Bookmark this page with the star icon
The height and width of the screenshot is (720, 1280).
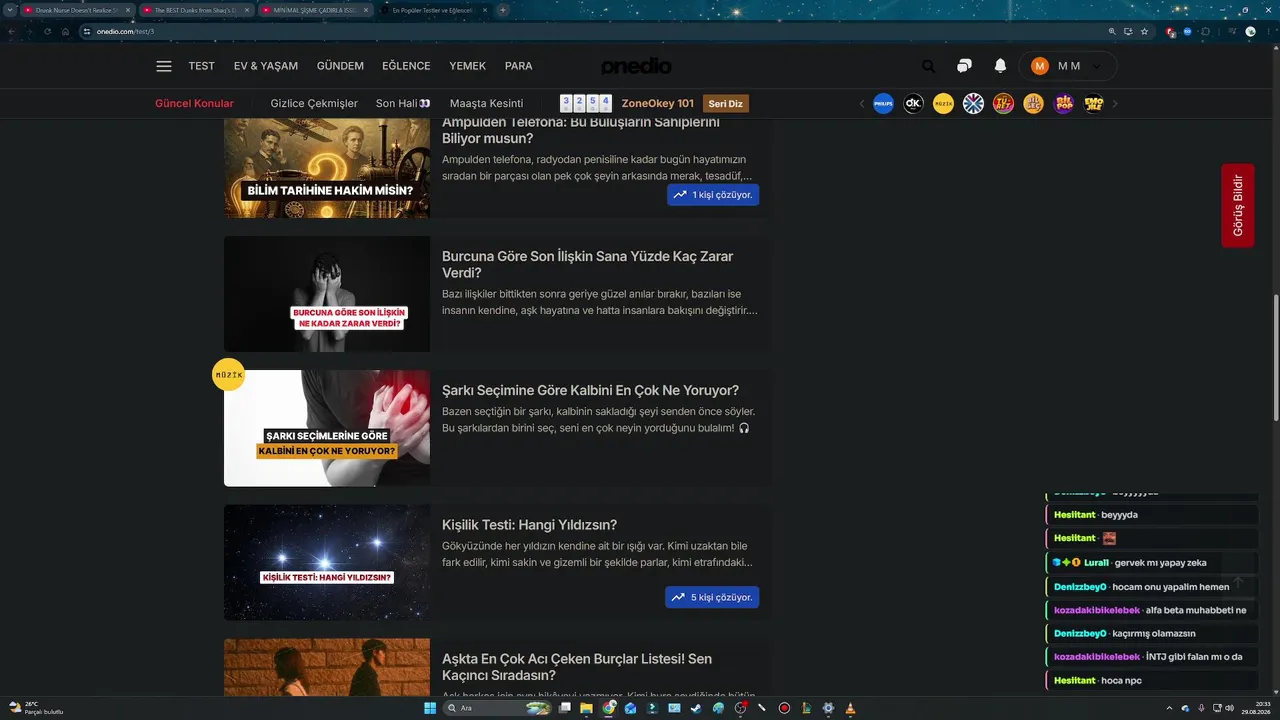(x=1145, y=31)
